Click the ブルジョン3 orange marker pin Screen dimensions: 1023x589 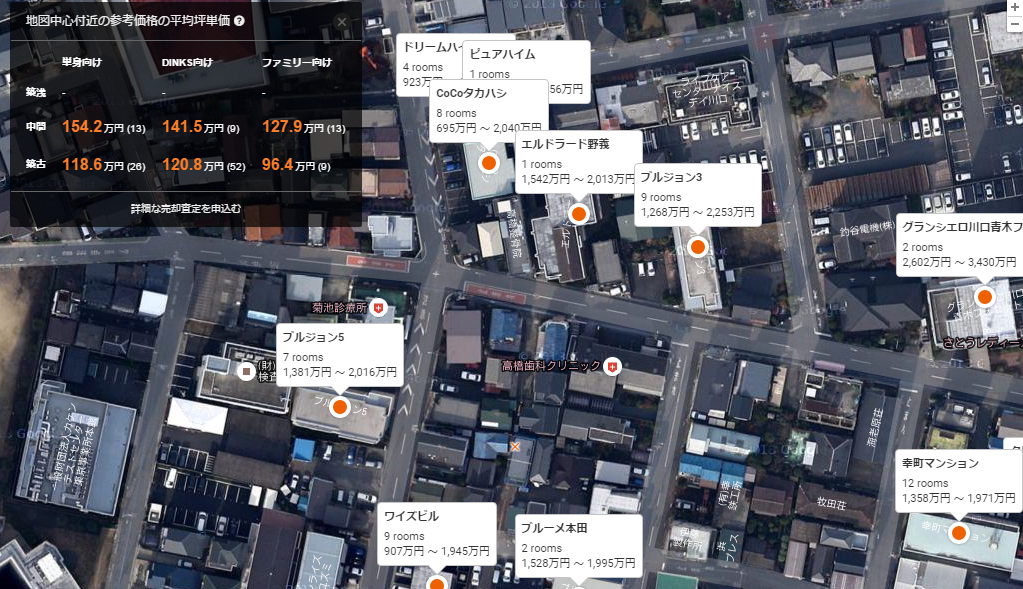tap(697, 246)
